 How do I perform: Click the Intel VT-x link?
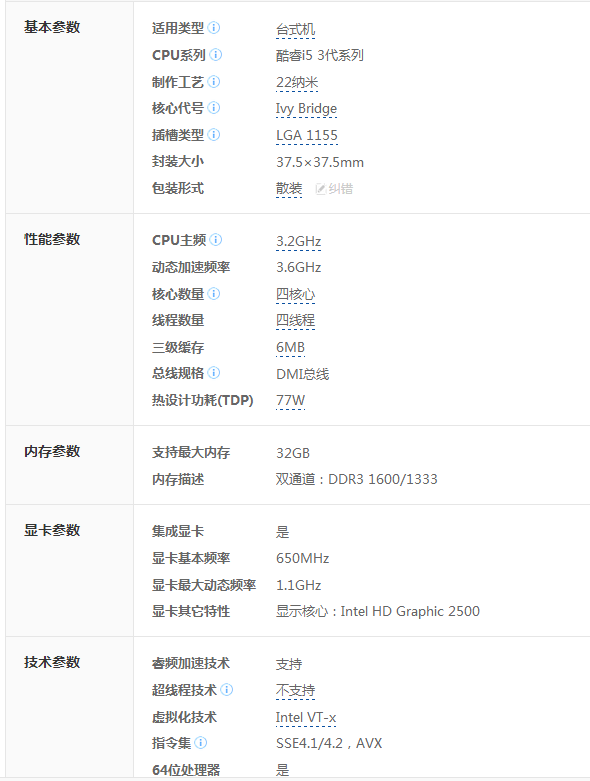306,718
